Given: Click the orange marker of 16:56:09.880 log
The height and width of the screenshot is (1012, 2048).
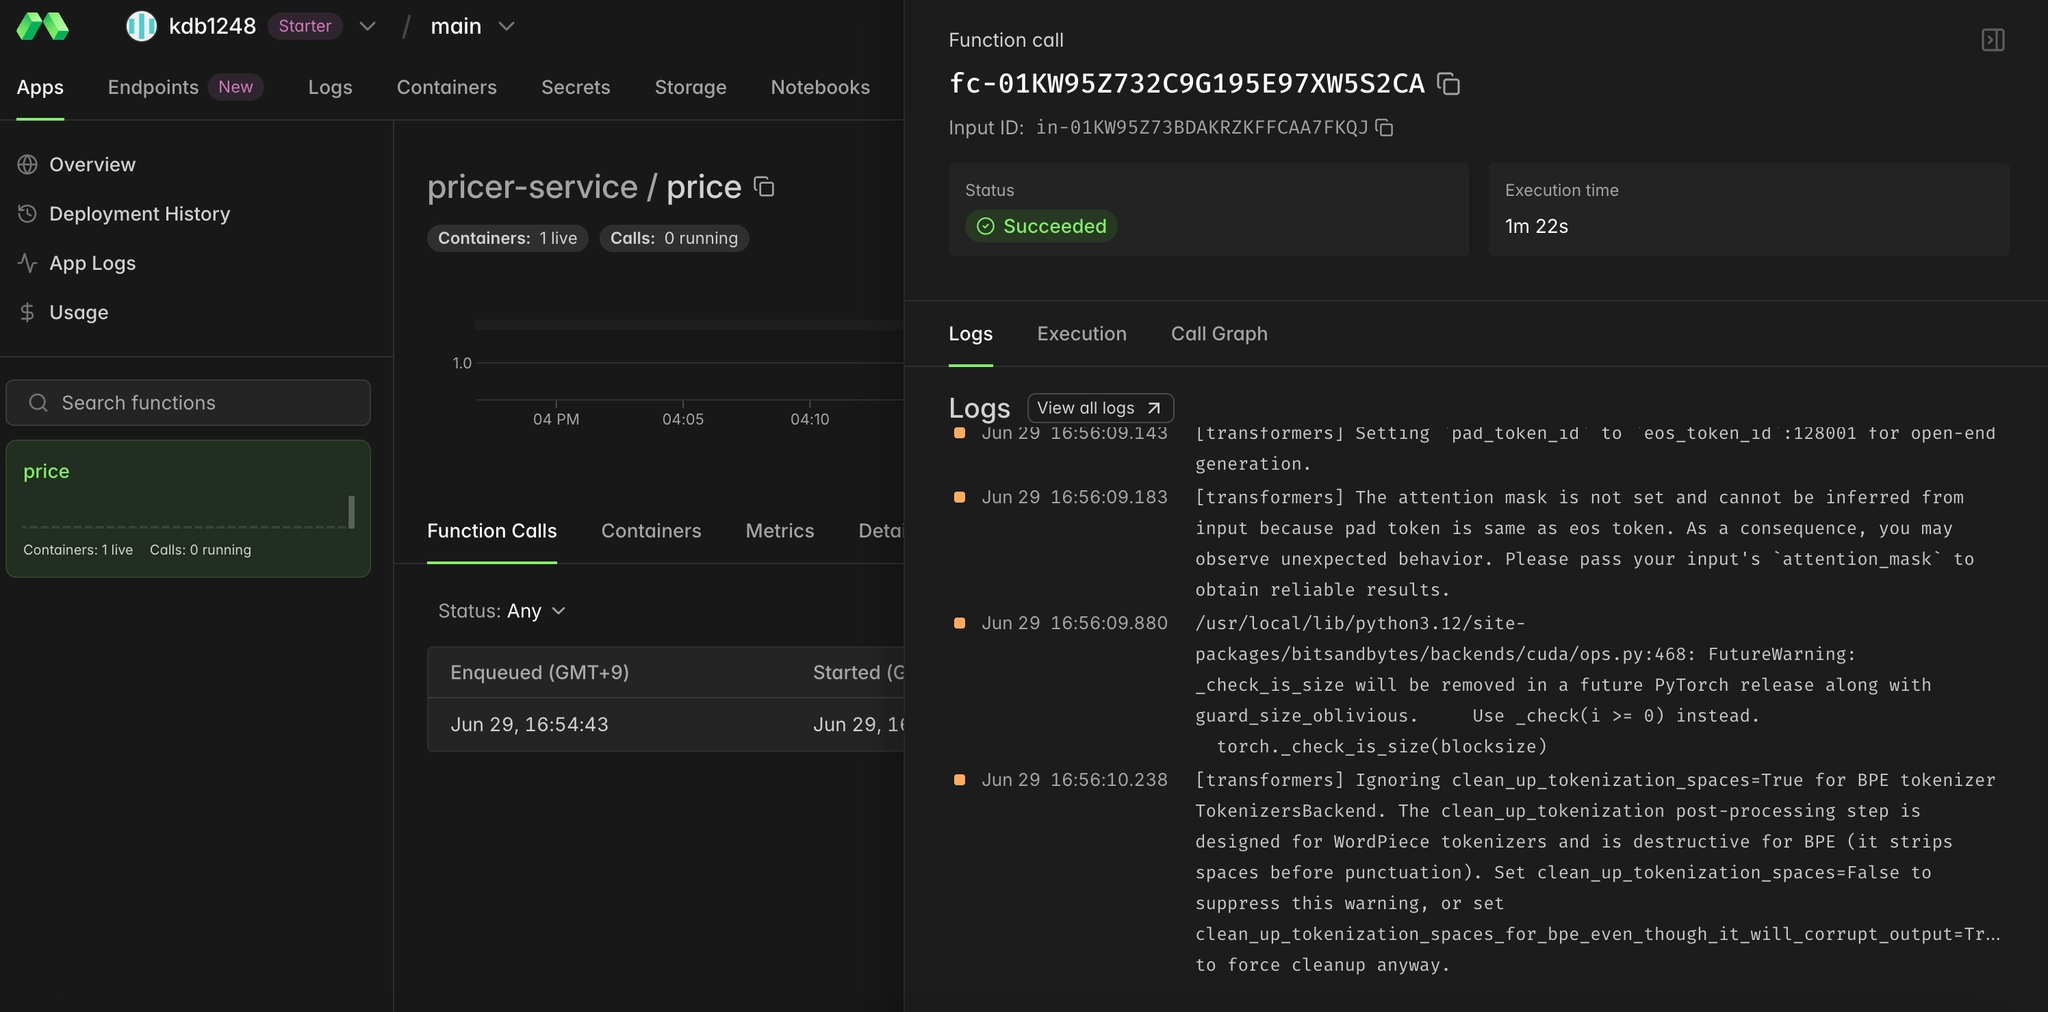Looking at the screenshot, I should point(959,623).
